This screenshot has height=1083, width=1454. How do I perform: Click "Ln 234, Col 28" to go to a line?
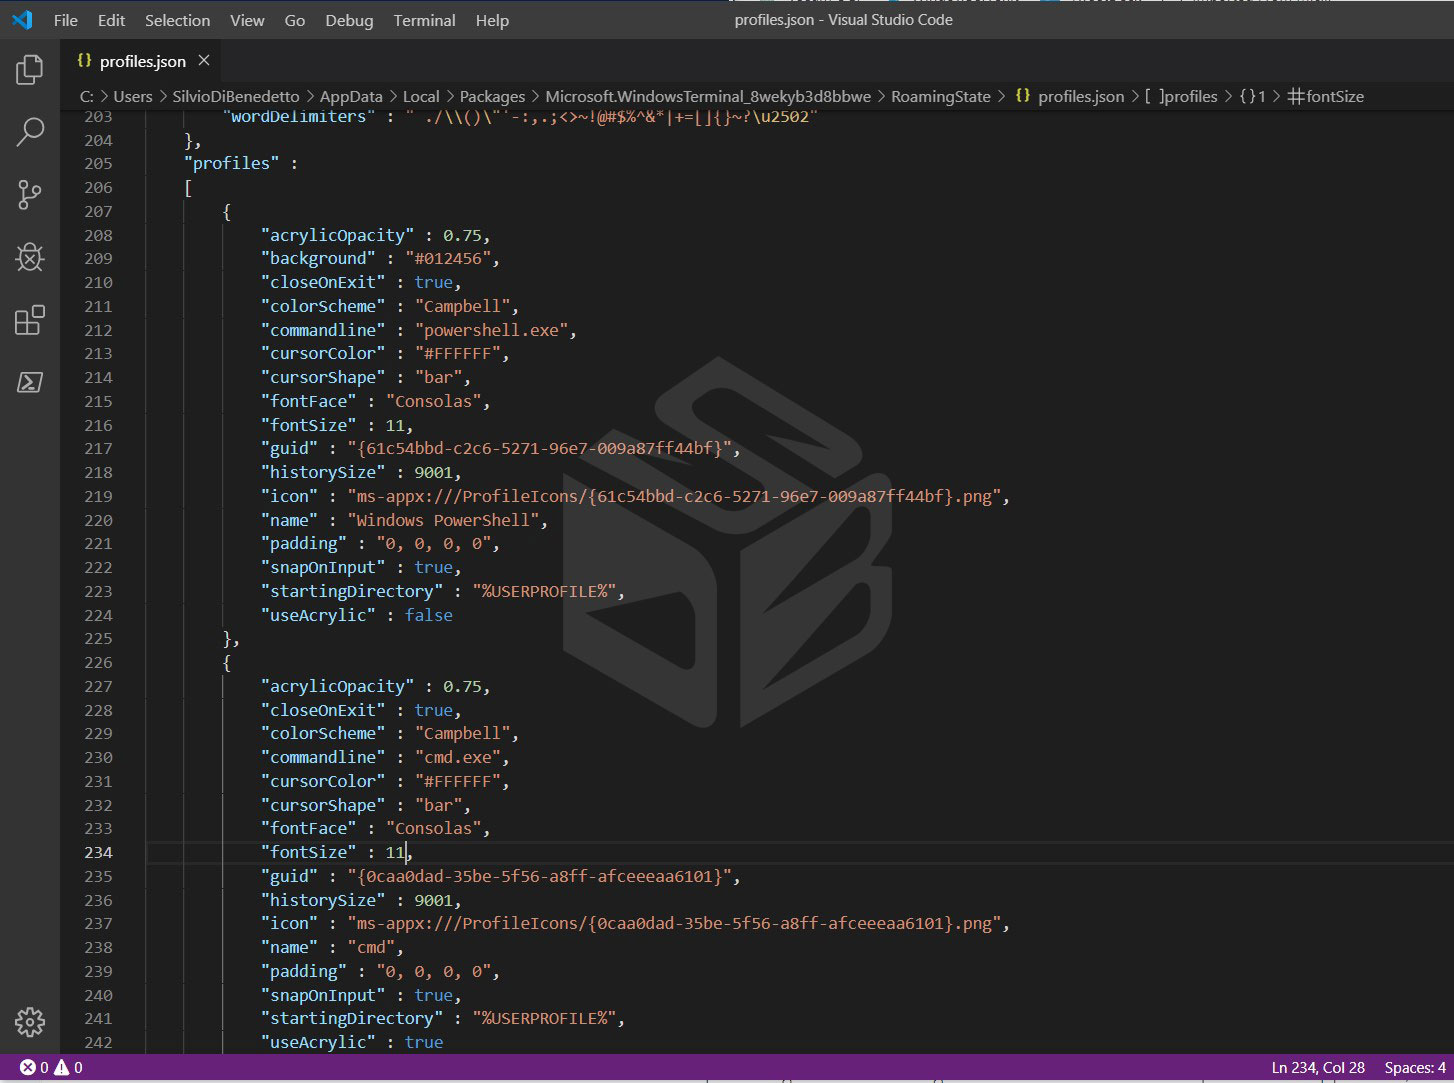[x=1317, y=1067]
